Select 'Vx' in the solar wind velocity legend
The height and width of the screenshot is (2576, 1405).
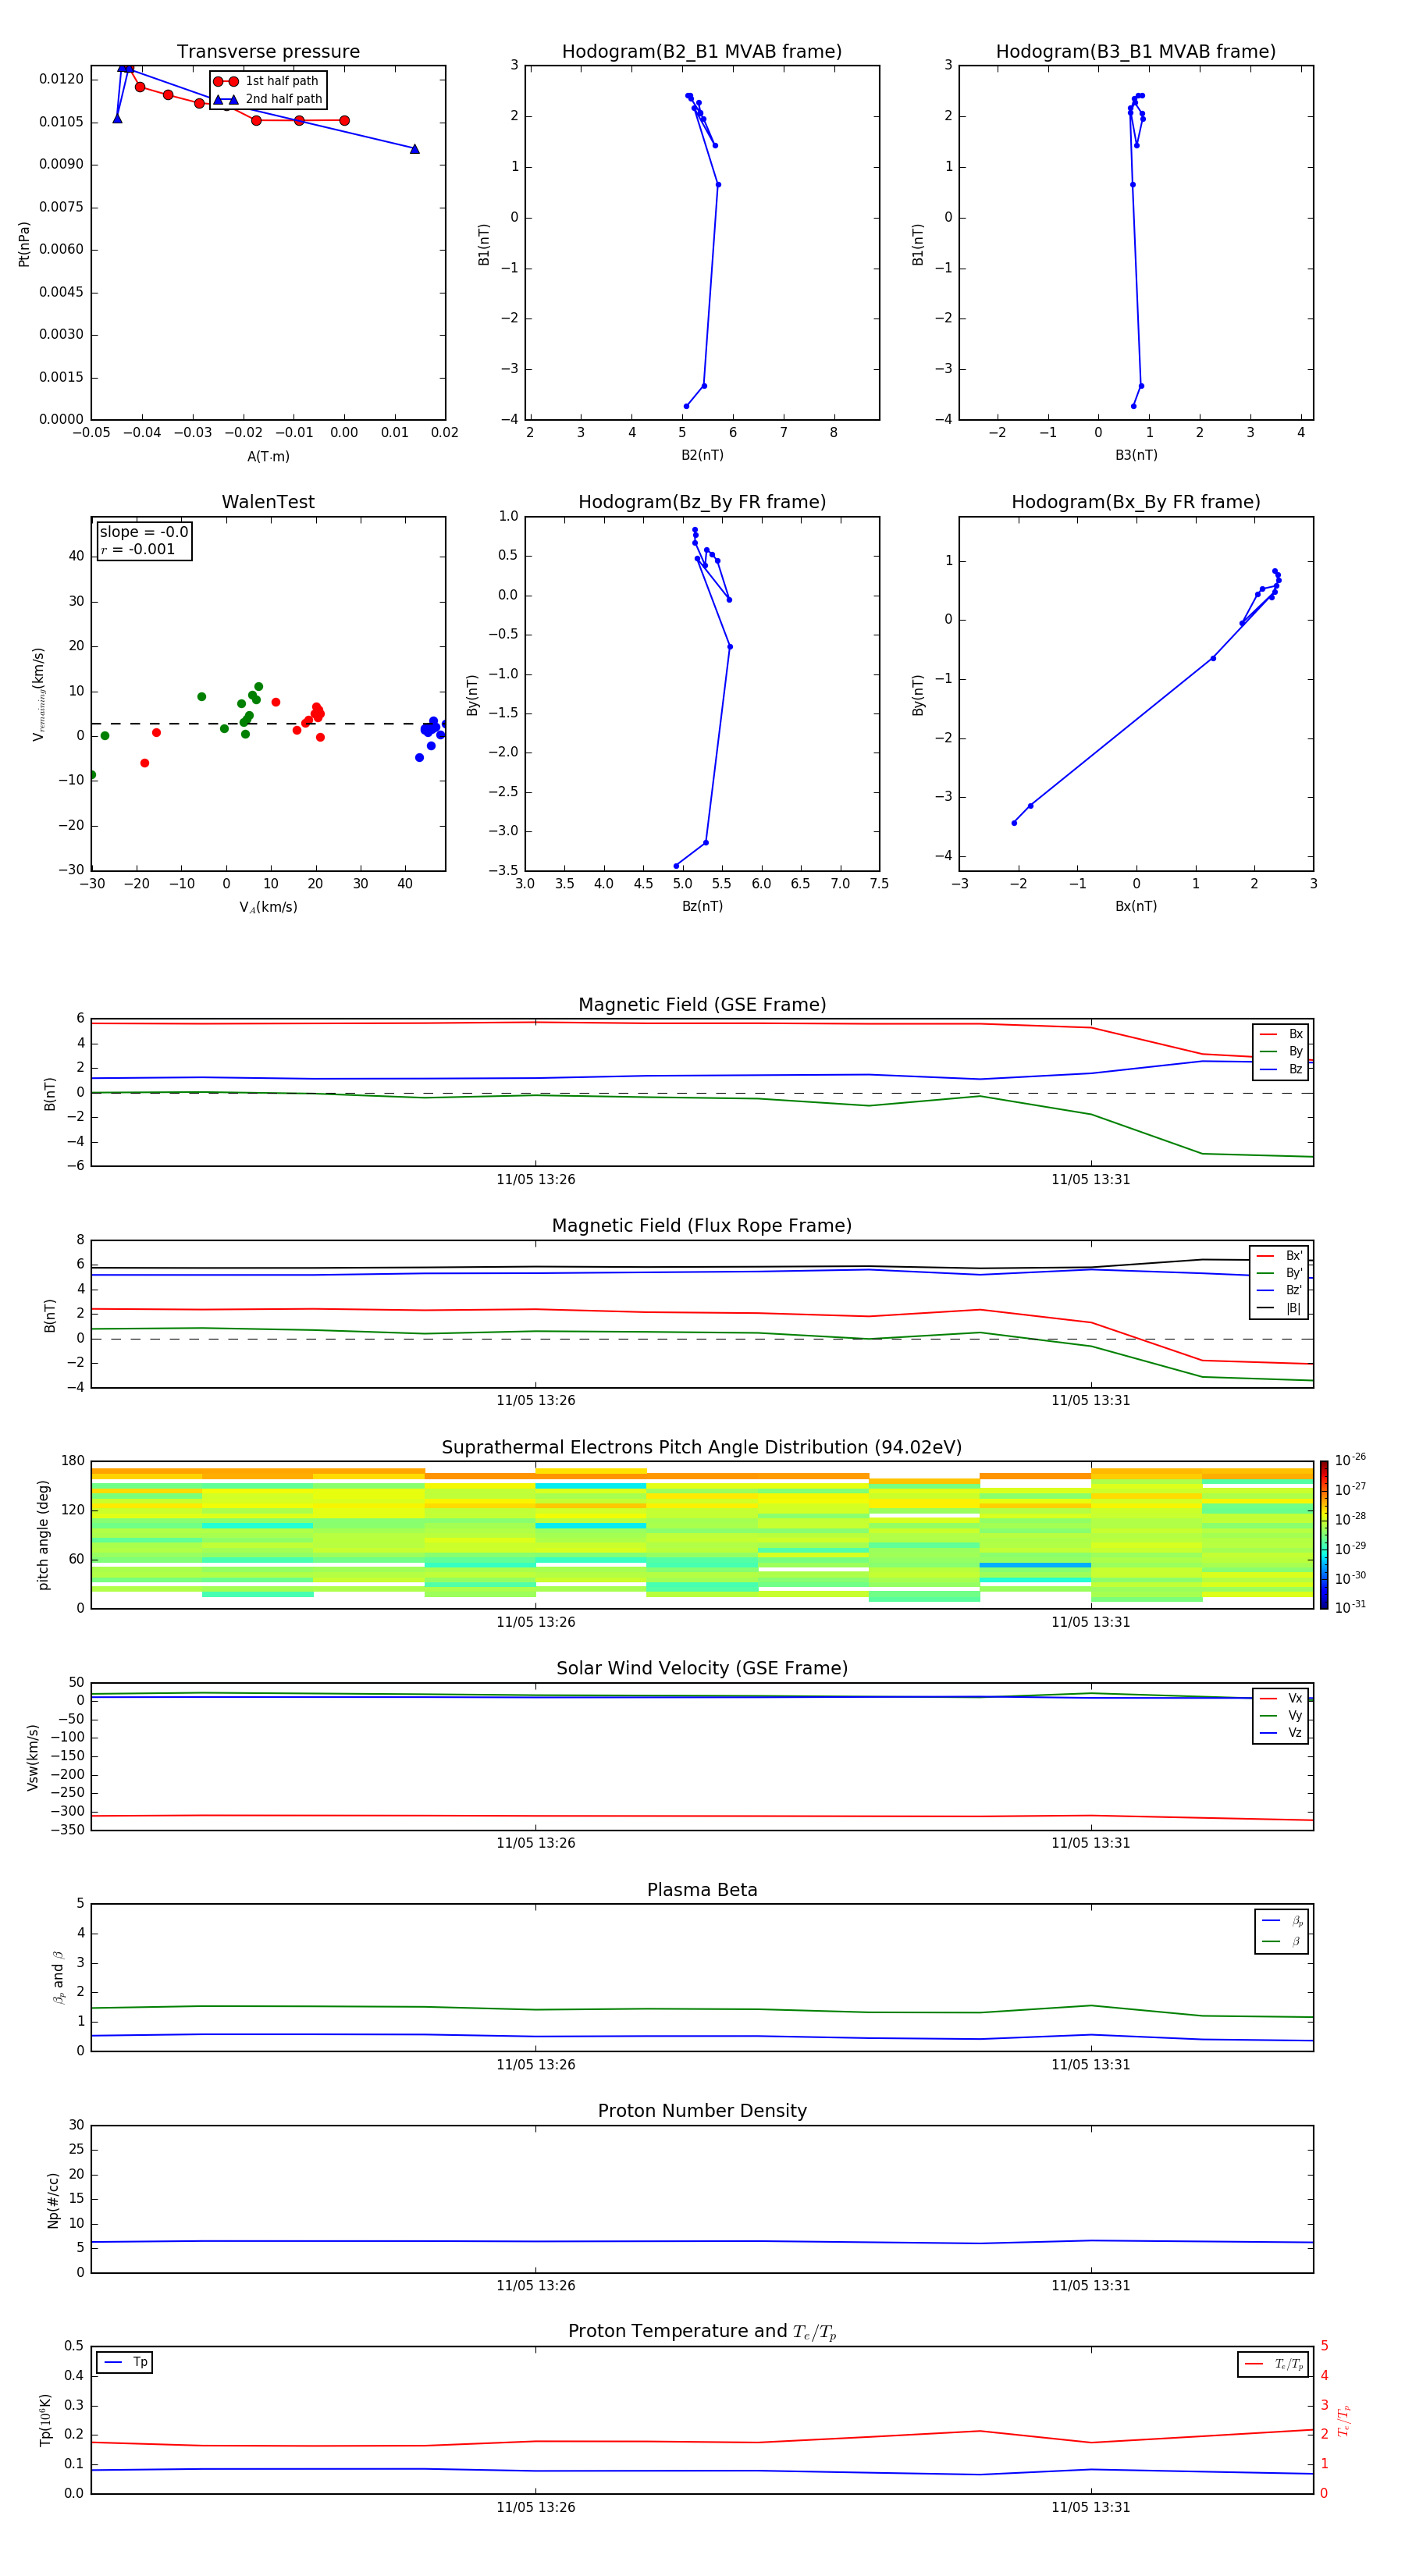pyautogui.click(x=1281, y=1698)
